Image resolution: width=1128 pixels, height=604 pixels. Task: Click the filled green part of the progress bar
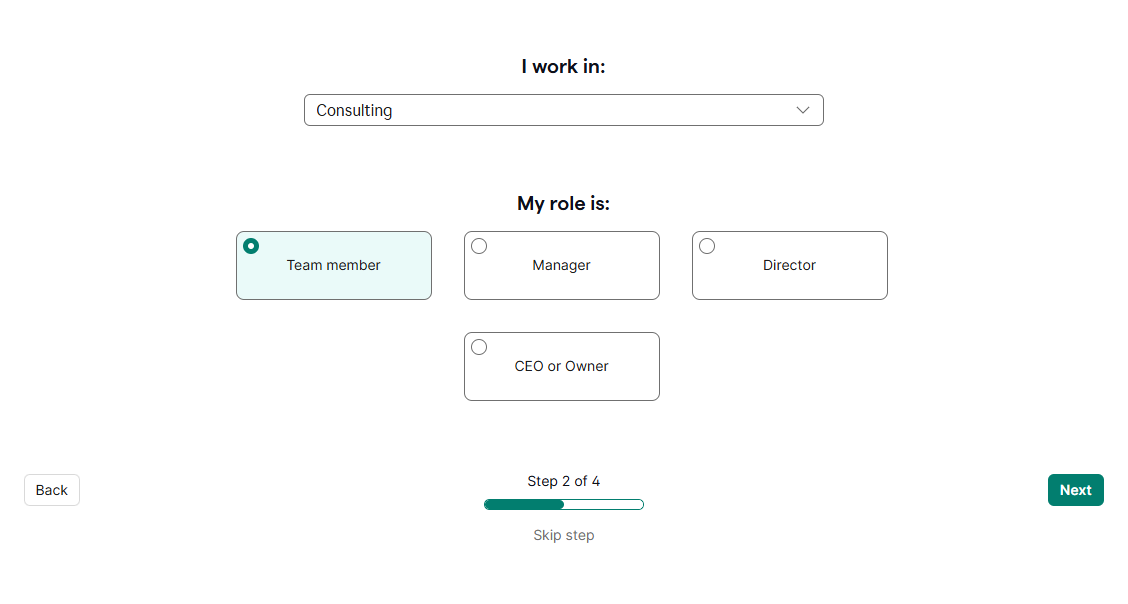click(524, 504)
